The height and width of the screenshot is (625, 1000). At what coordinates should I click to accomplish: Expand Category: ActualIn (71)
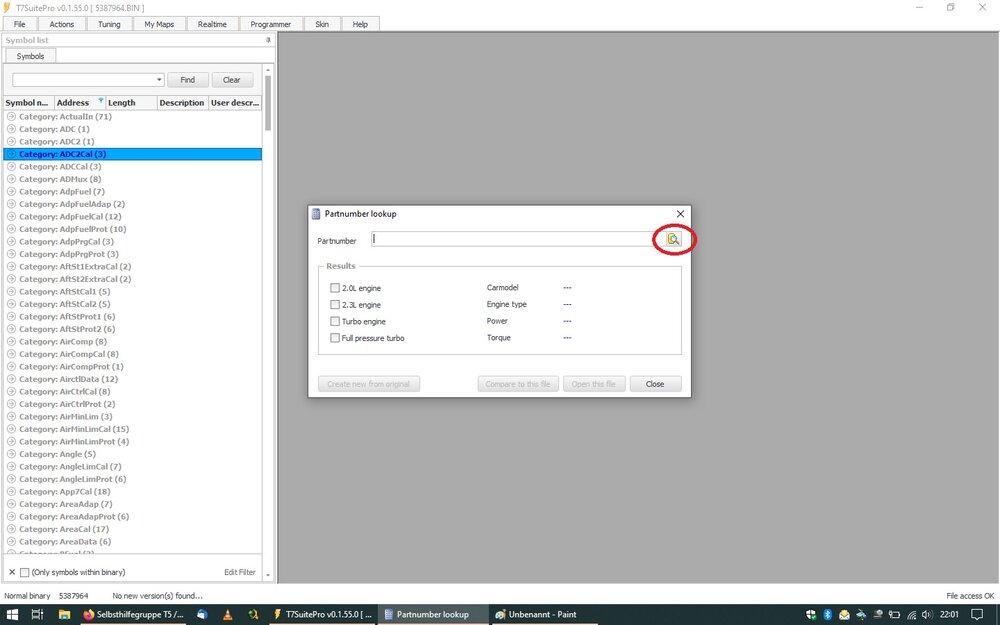click(11, 116)
